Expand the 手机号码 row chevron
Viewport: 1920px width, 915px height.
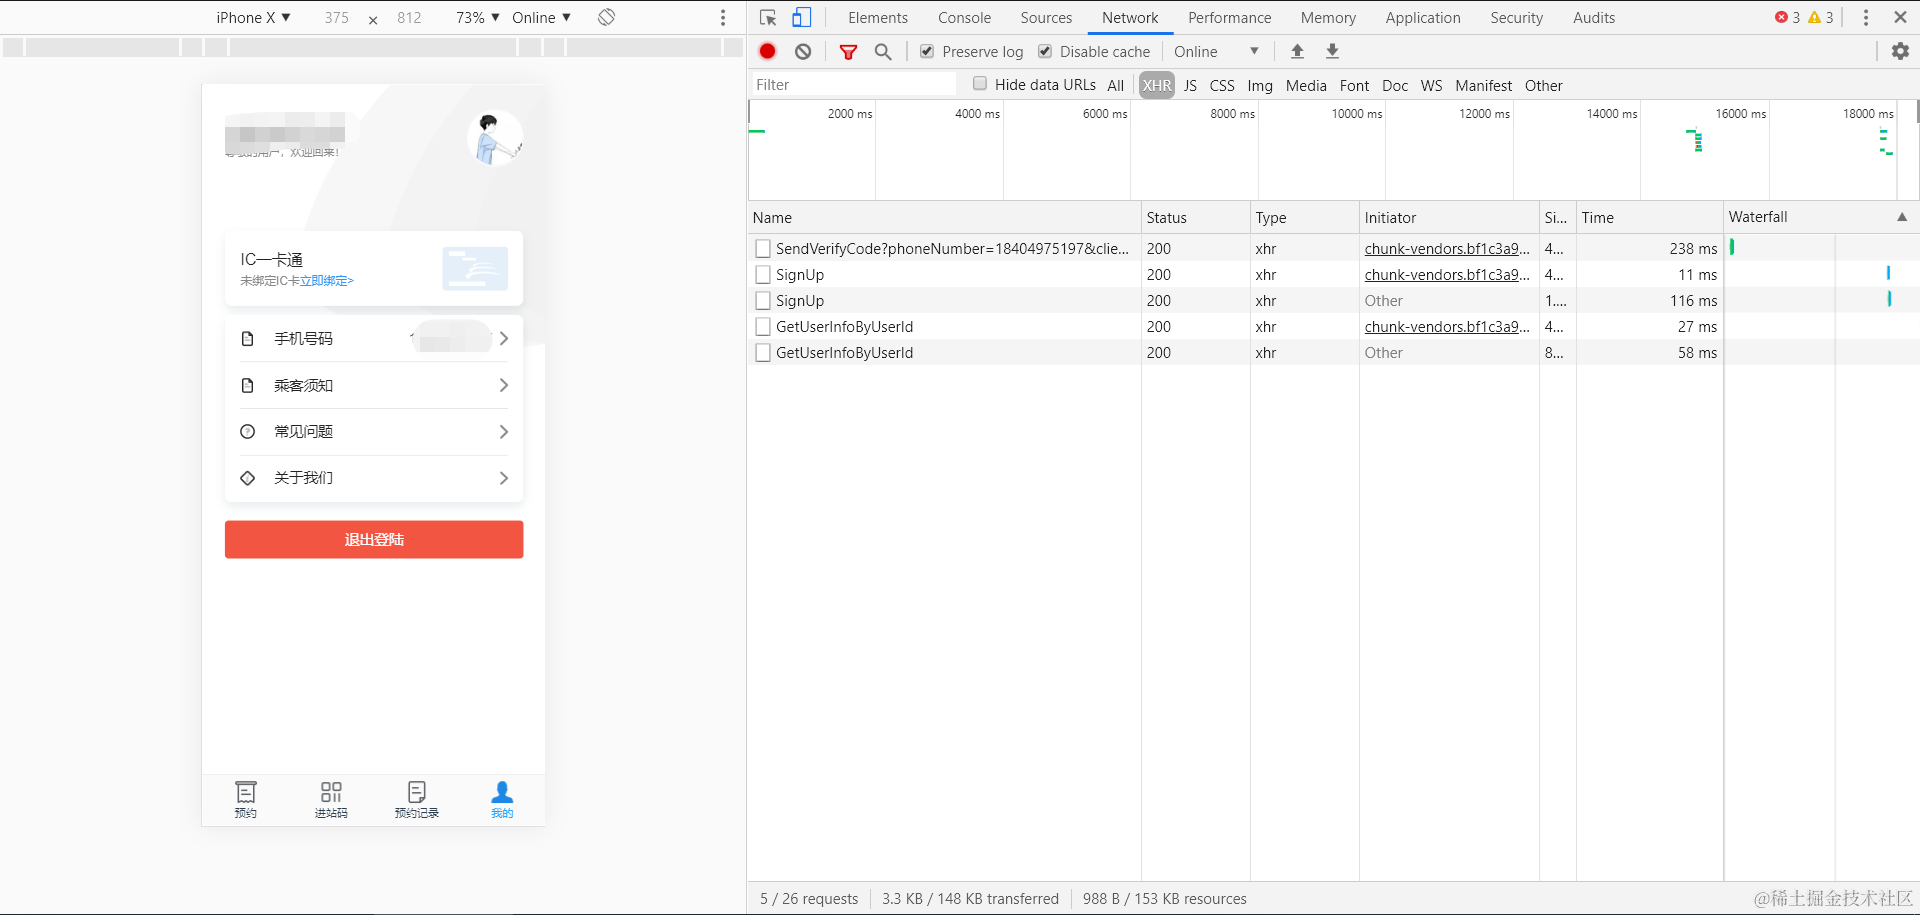[504, 339]
